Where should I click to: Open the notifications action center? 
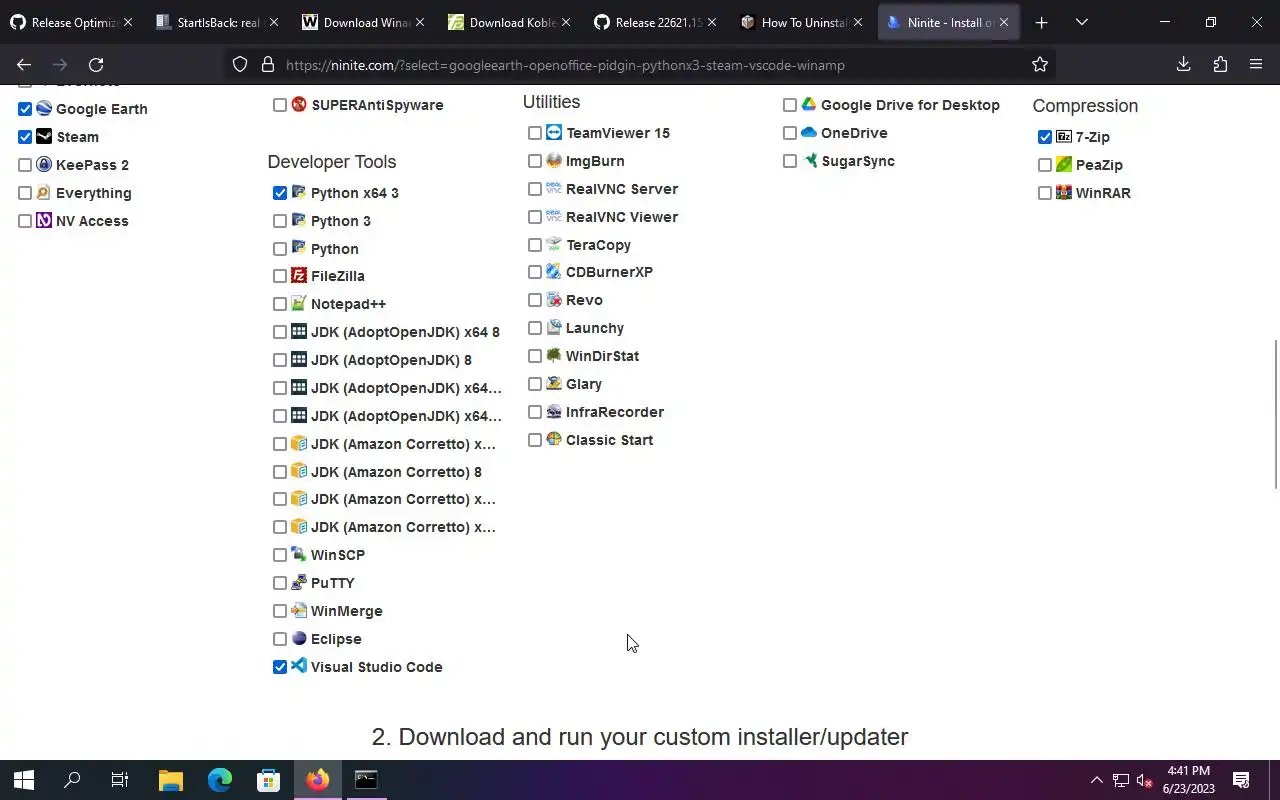[x=1241, y=780]
